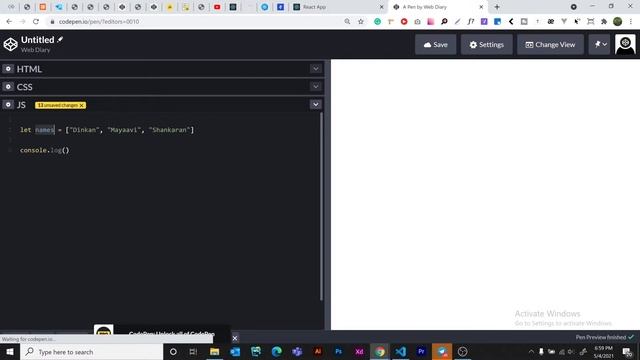
Task: Open Premiere Pro from the taskbar
Action: tap(421, 351)
